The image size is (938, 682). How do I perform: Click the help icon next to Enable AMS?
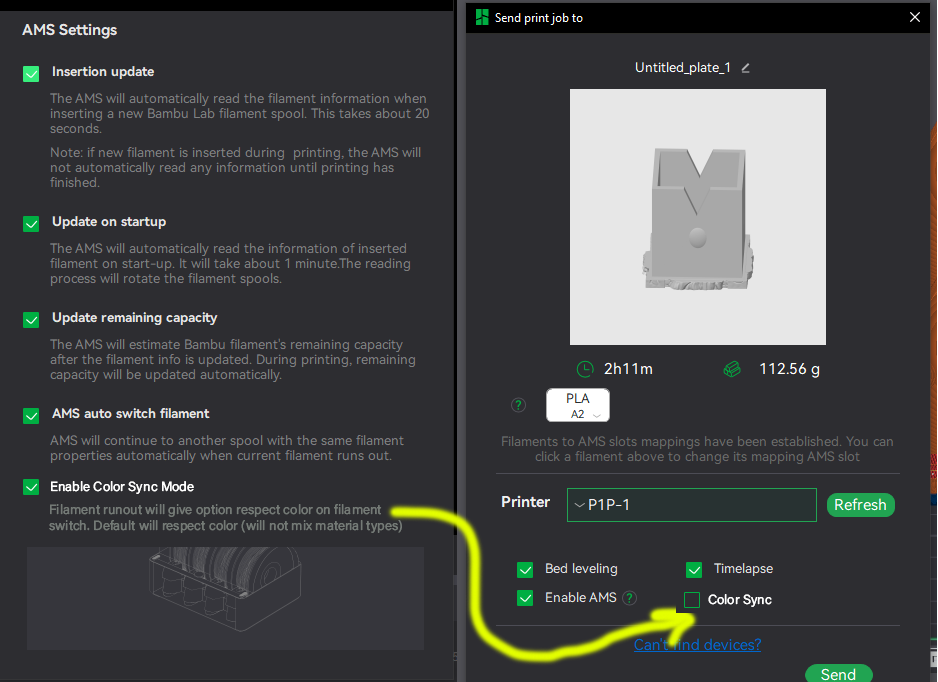point(629,598)
